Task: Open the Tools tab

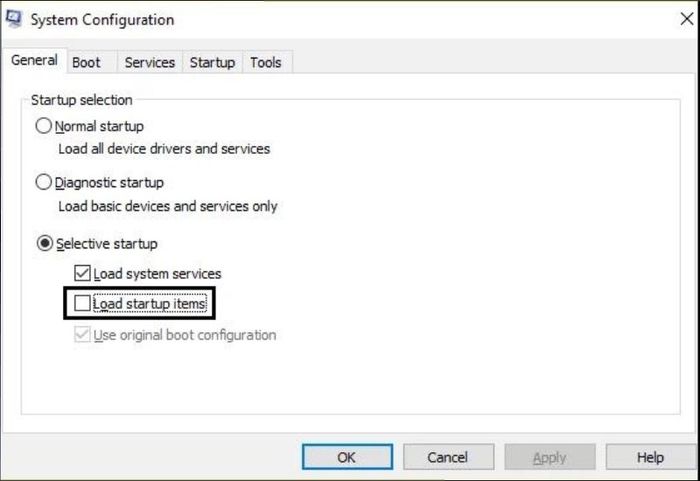Action: click(x=266, y=63)
